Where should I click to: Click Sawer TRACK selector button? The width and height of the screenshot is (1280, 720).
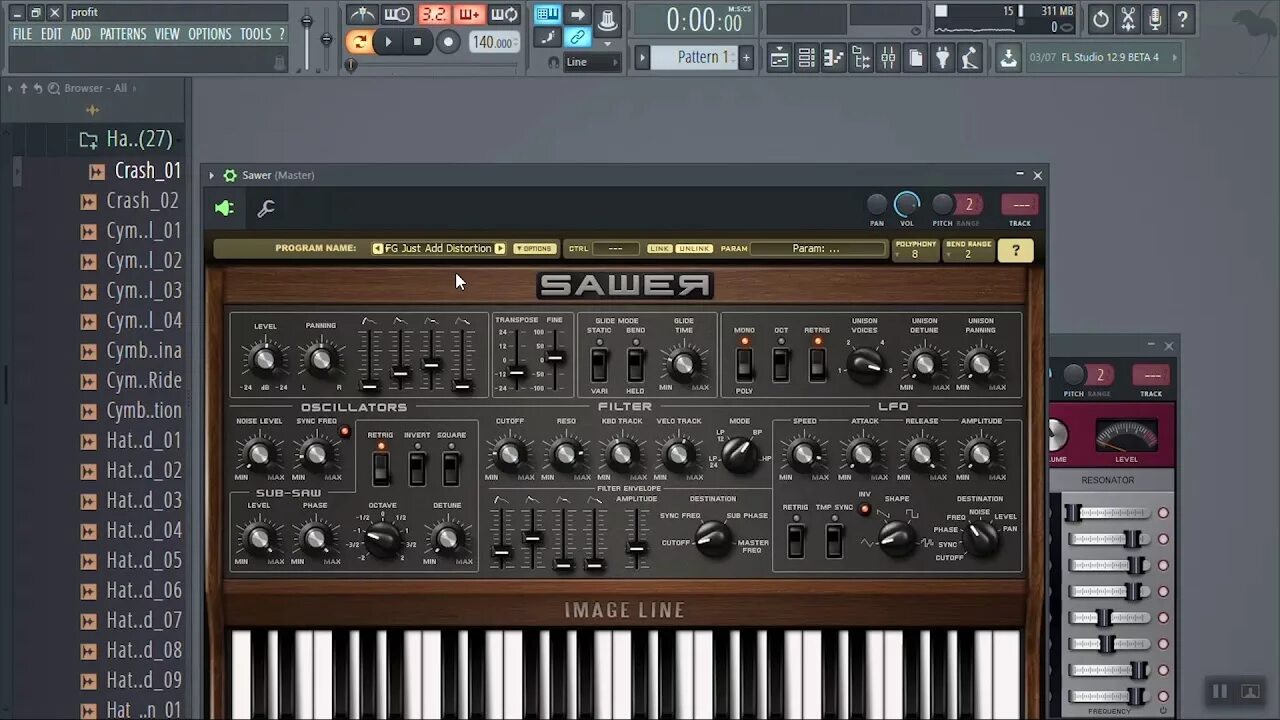pos(1020,204)
